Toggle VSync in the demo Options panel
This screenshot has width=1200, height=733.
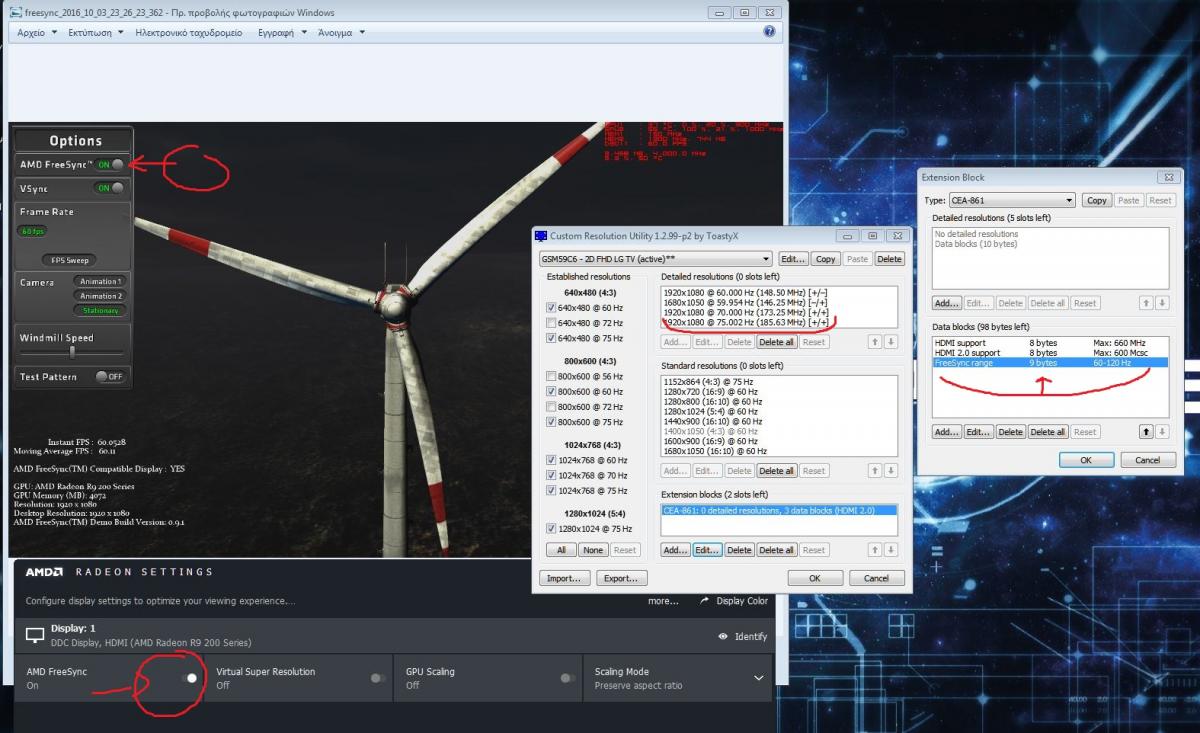pyautogui.click(x=111, y=188)
